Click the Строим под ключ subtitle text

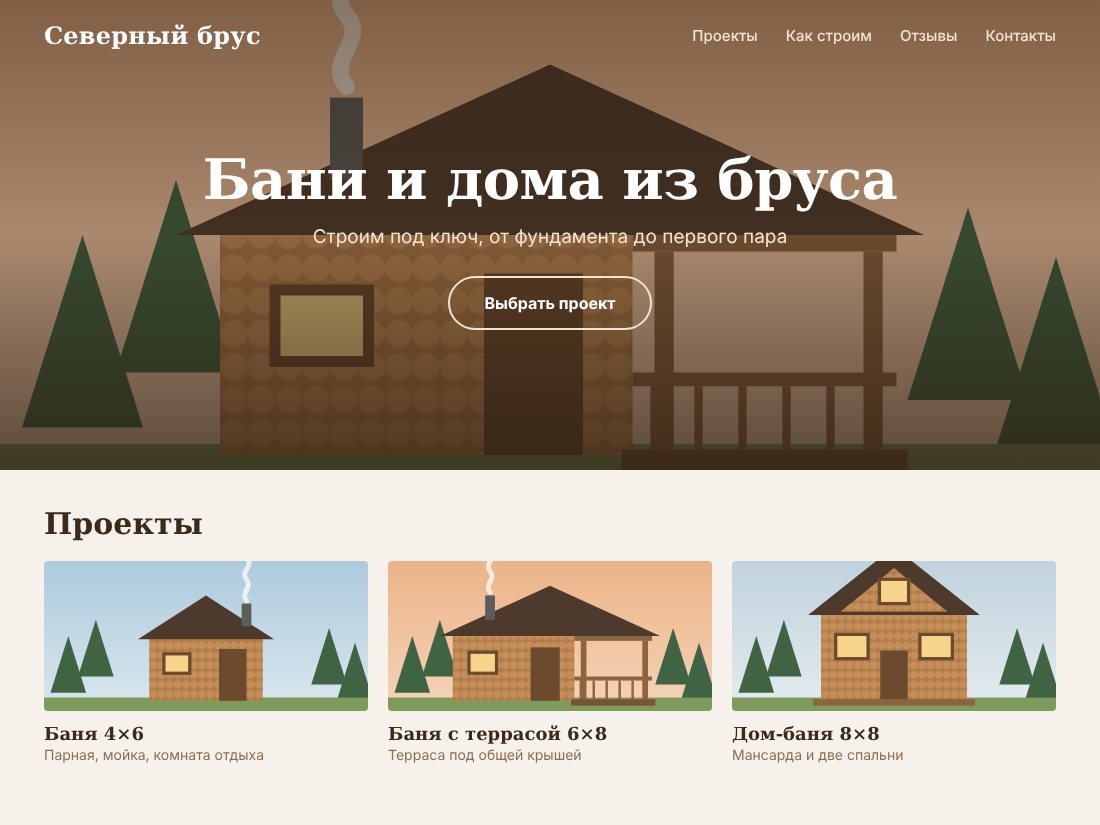[550, 237]
